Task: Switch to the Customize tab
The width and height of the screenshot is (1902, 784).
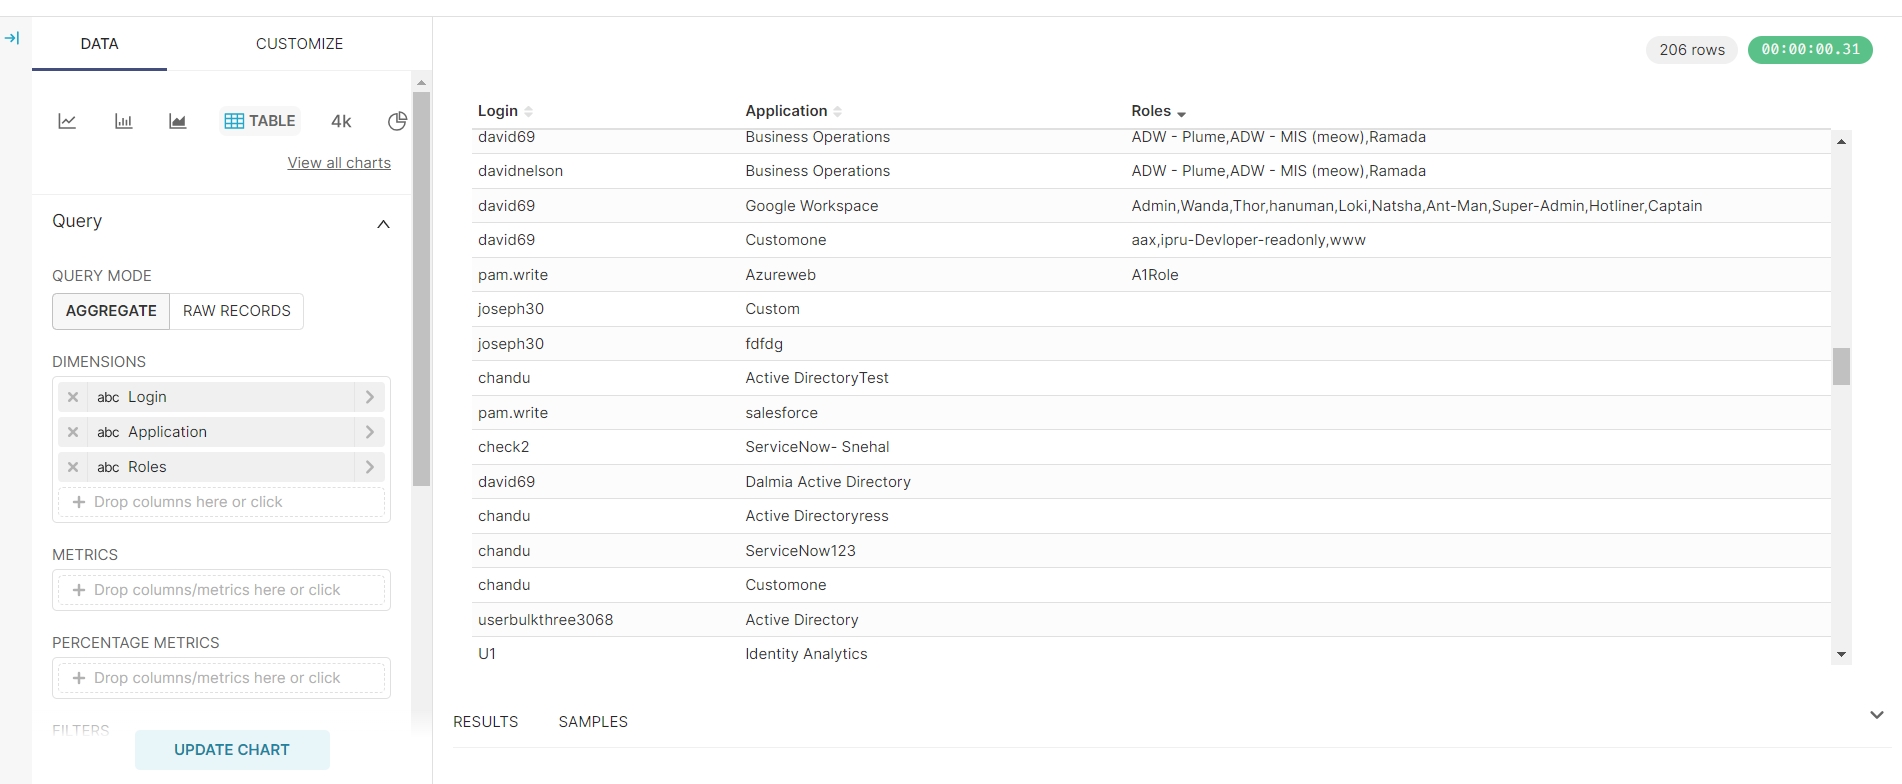Action: 299,44
